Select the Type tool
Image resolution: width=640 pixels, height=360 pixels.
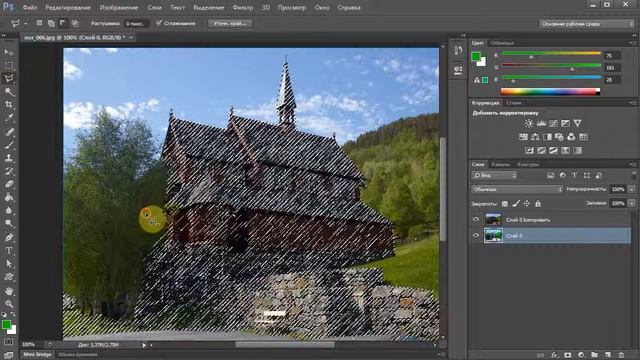point(9,251)
